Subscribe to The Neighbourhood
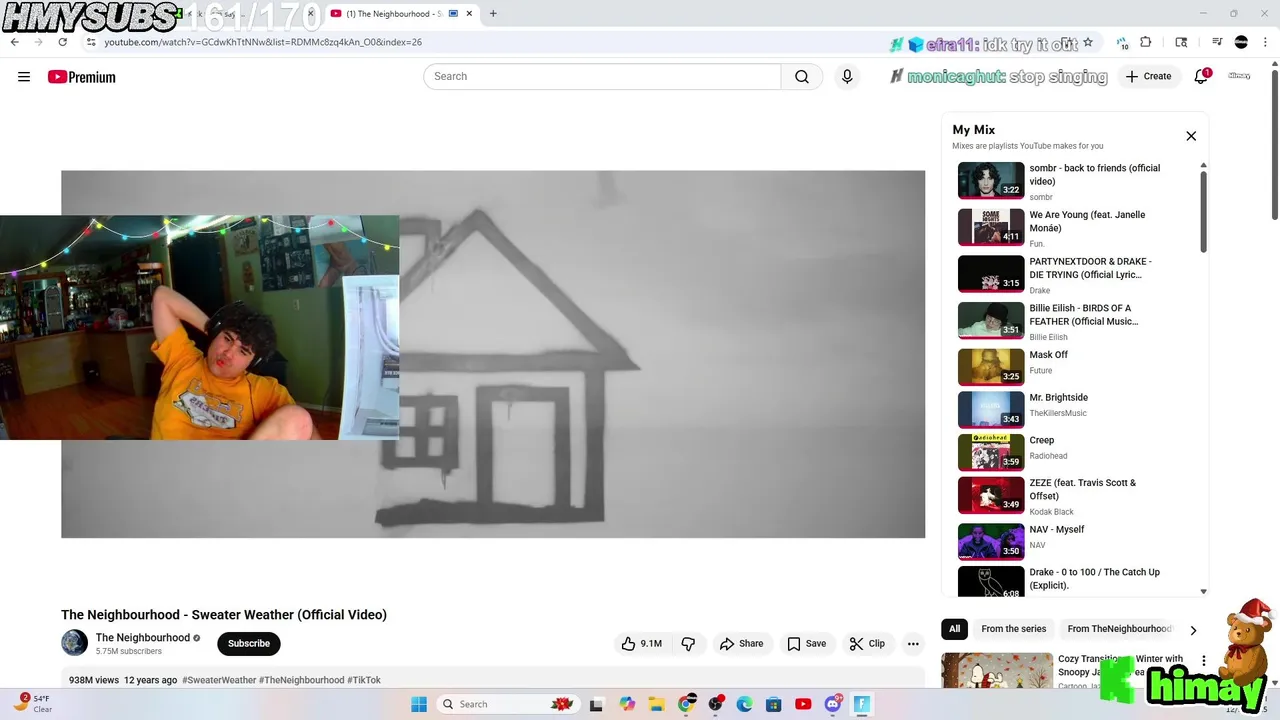Image resolution: width=1280 pixels, height=720 pixels. 249,644
